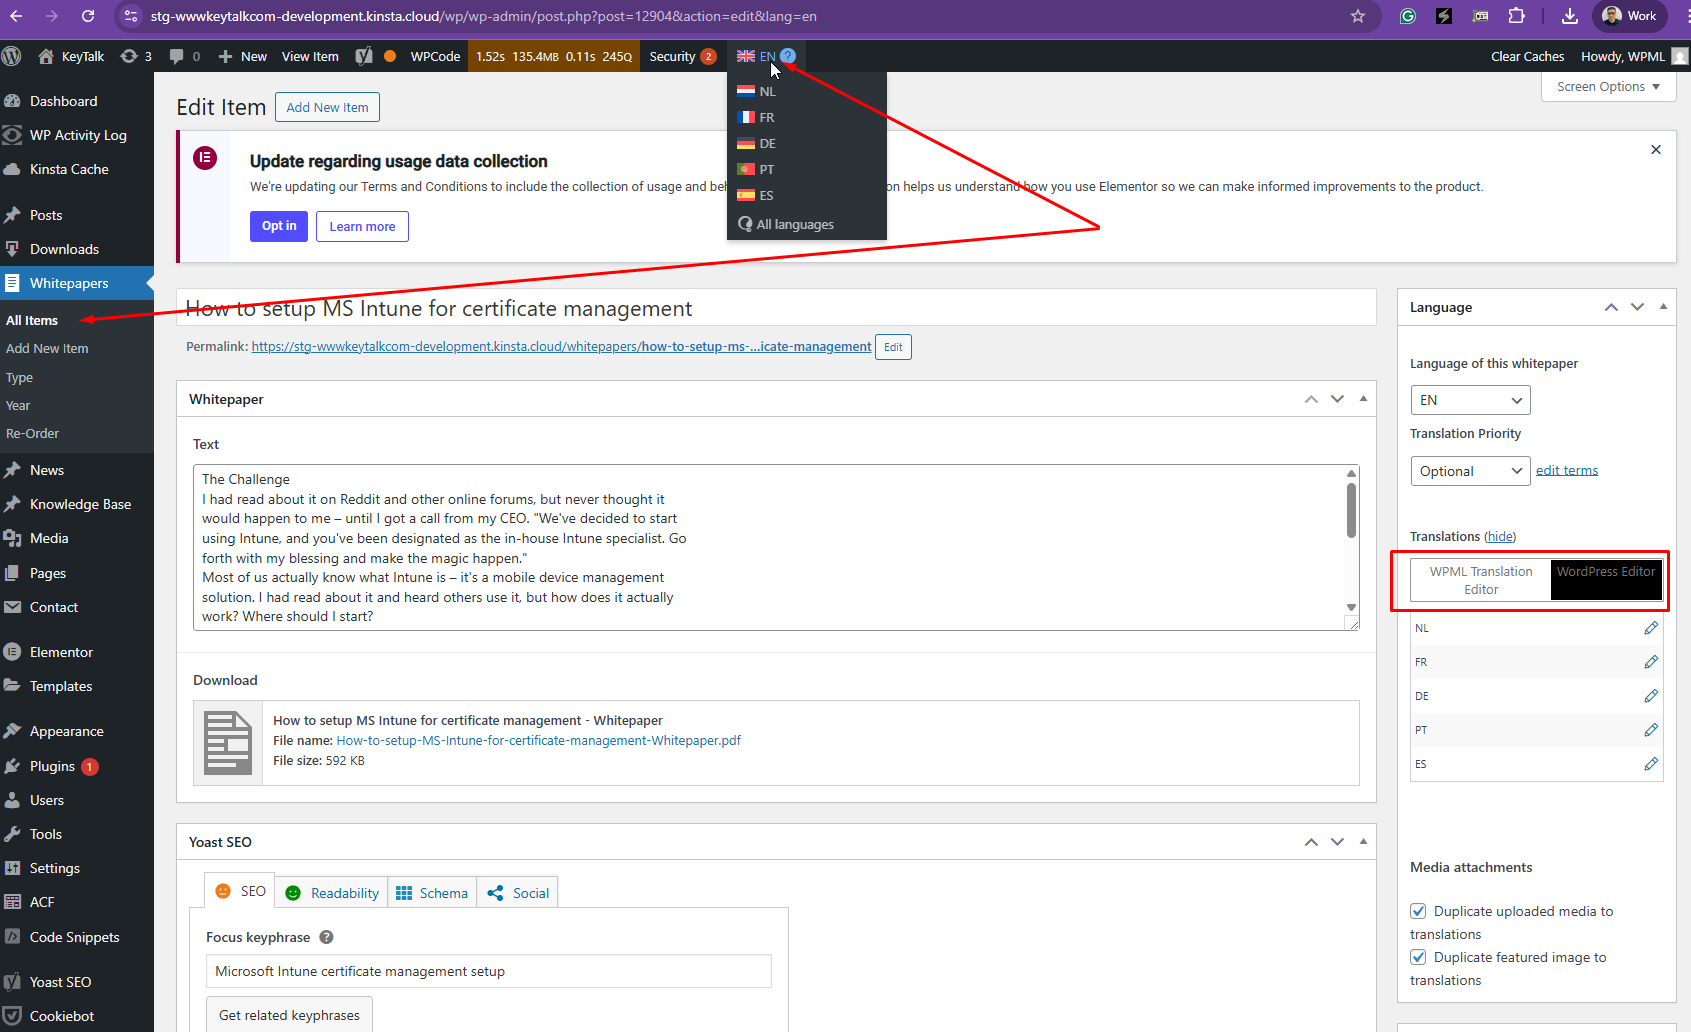Open the browser downloads icon

[1570, 16]
